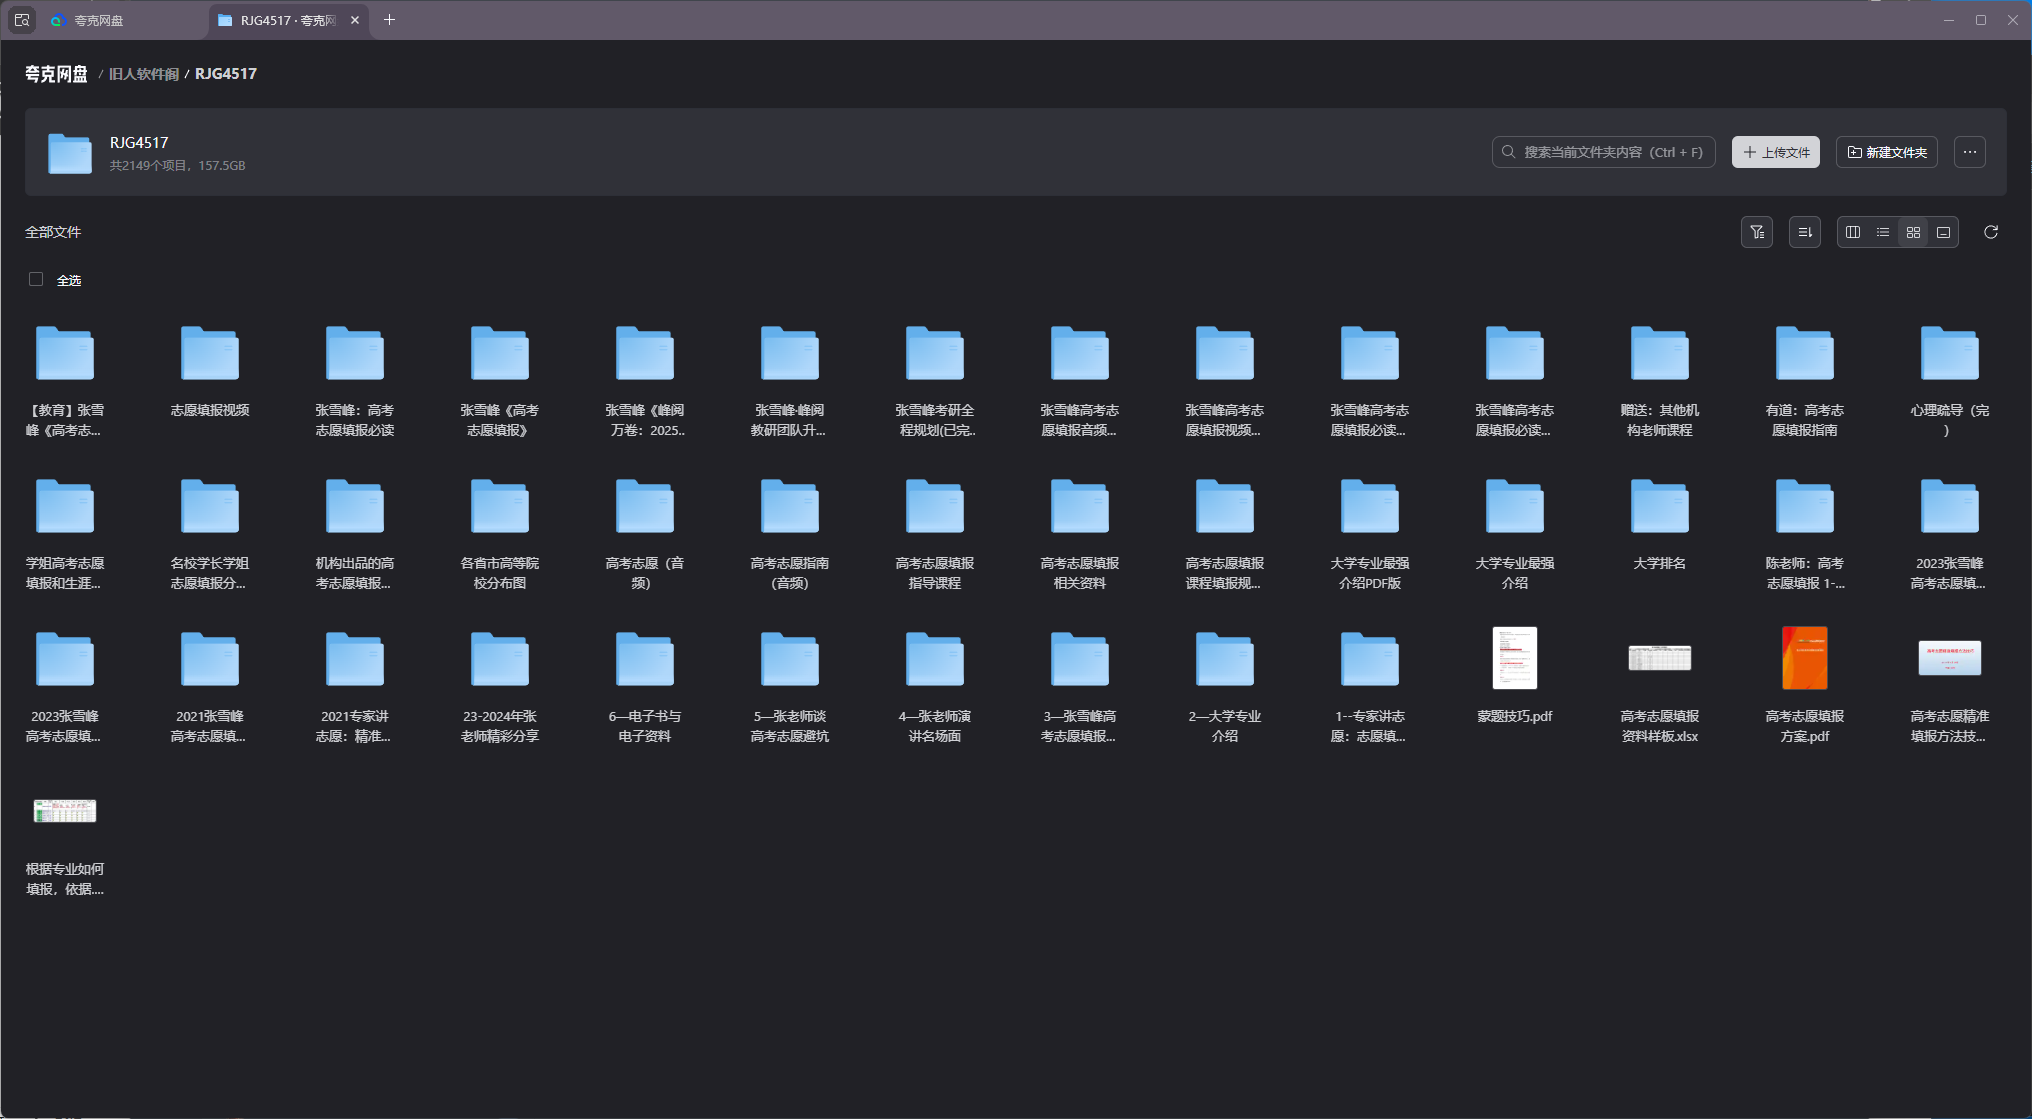The width and height of the screenshot is (2032, 1119).
Task: Open a new tab with plus icon
Action: (390, 20)
